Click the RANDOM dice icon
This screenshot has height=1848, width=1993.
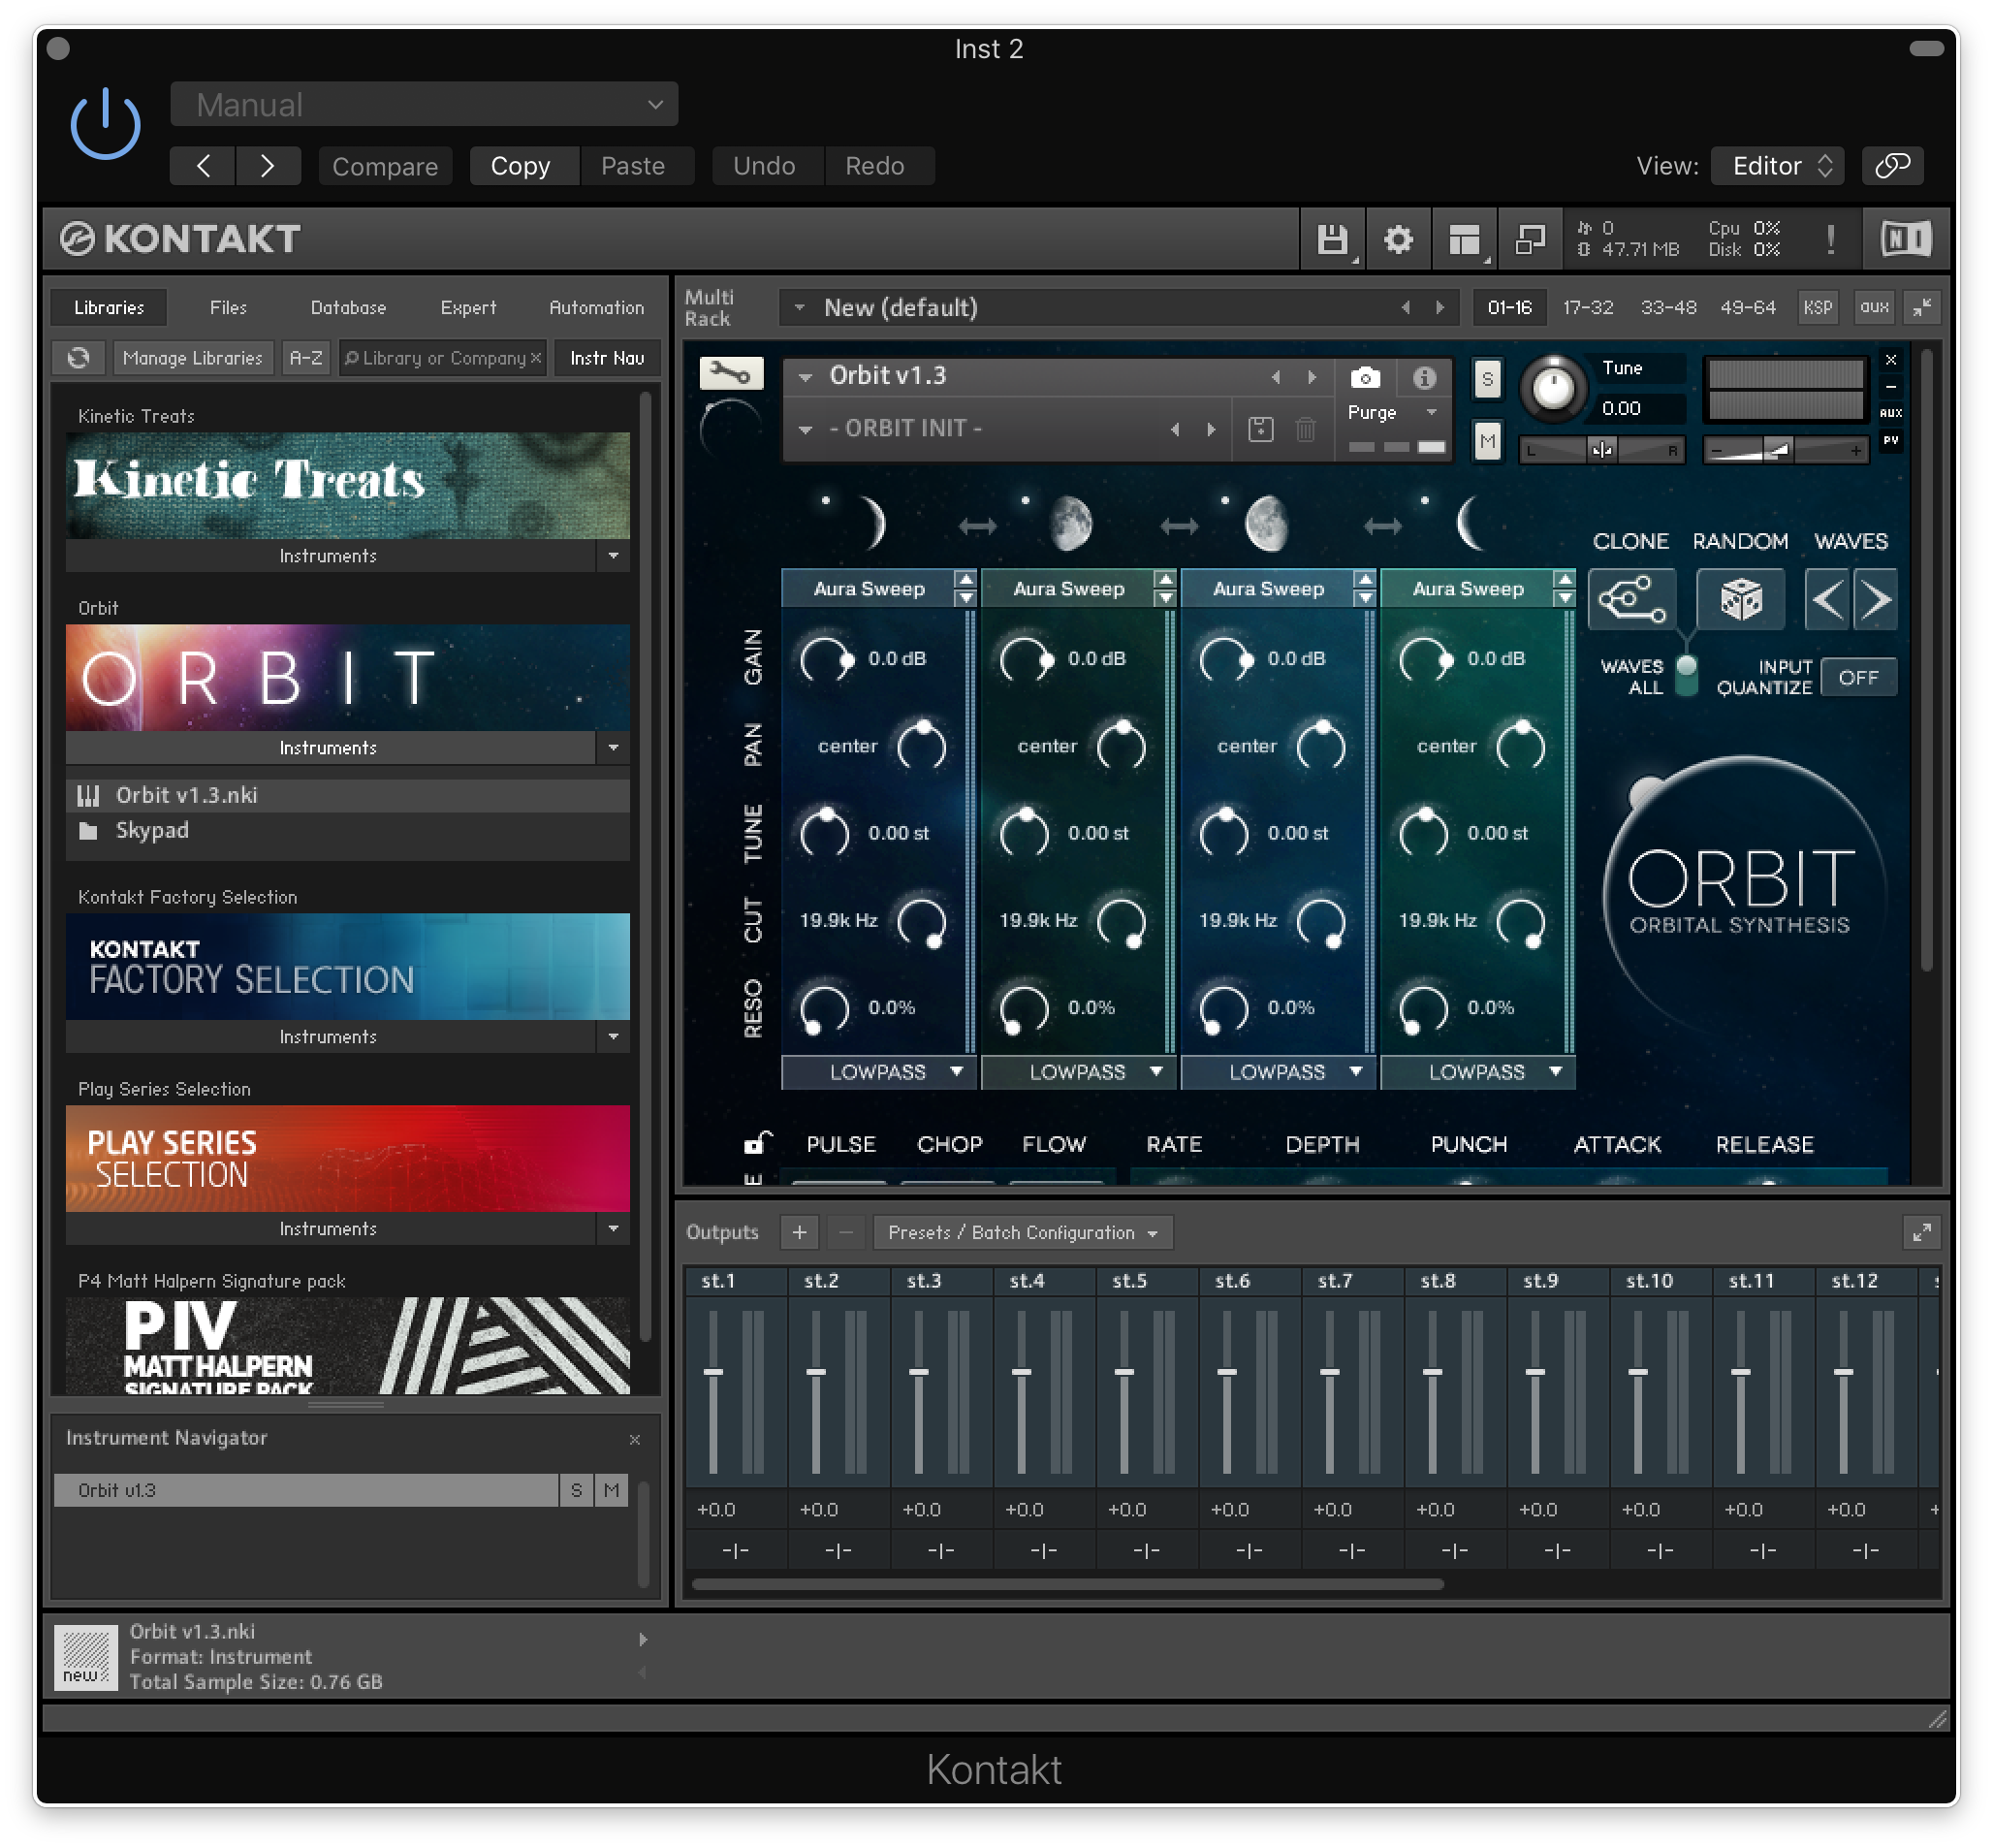[x=1740, y=600]
